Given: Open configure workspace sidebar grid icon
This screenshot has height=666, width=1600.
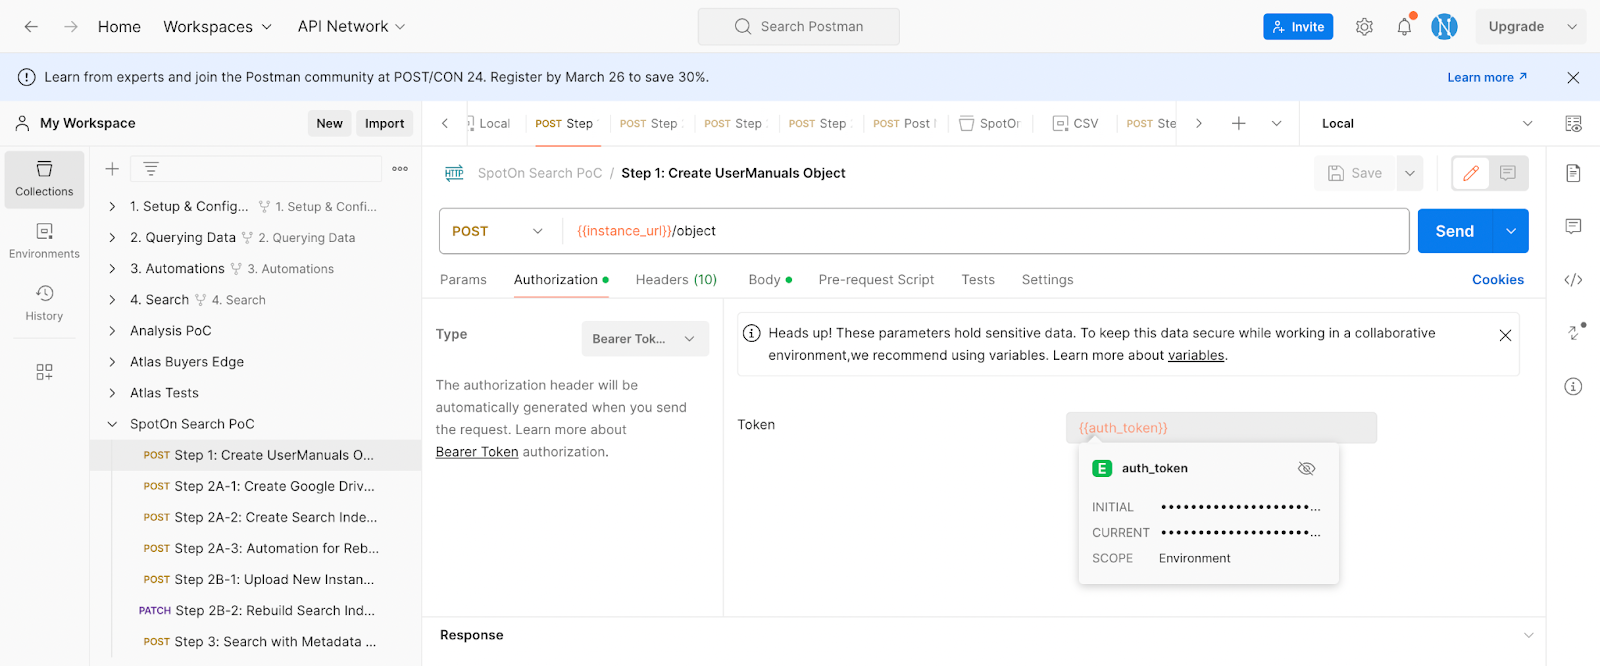Looking at the screenshot, I should coord(44,372).
